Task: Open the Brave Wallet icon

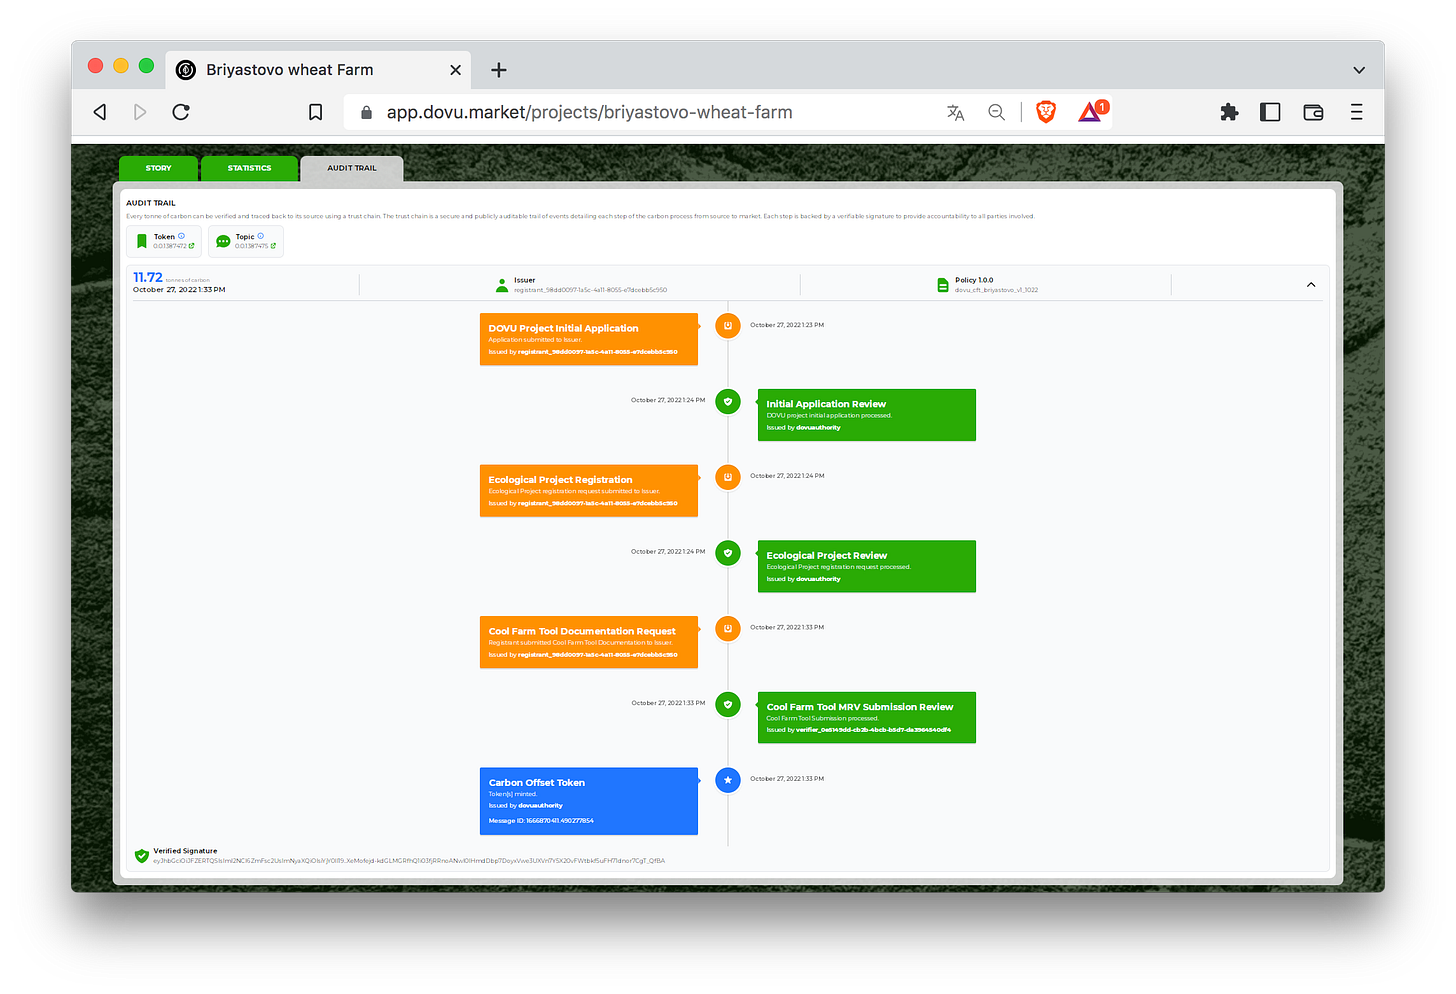Action: pos(1313,112)
